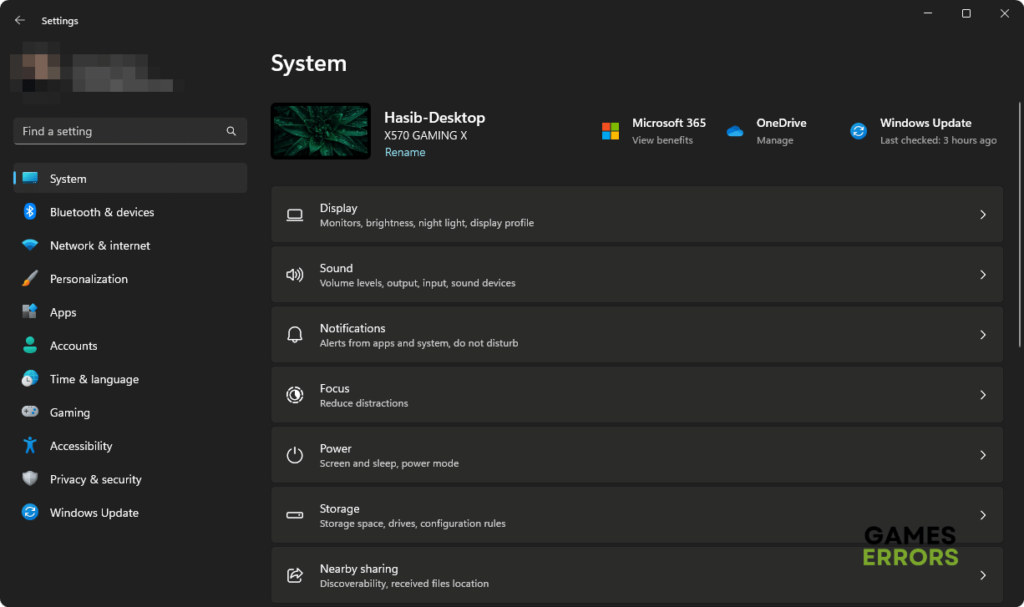The image size is (1024, 607).
Task: Open Windows Update via its sidebar icon
Action: click(30, 512)
